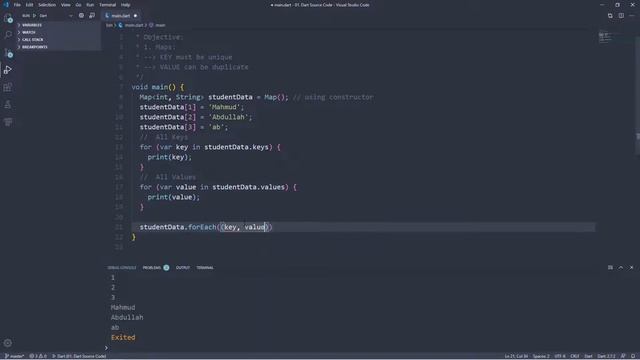Click the 'void main() {' line of code
Image resolution: width=640 pixels, height=360 pixels.
[x=158, y=87]
